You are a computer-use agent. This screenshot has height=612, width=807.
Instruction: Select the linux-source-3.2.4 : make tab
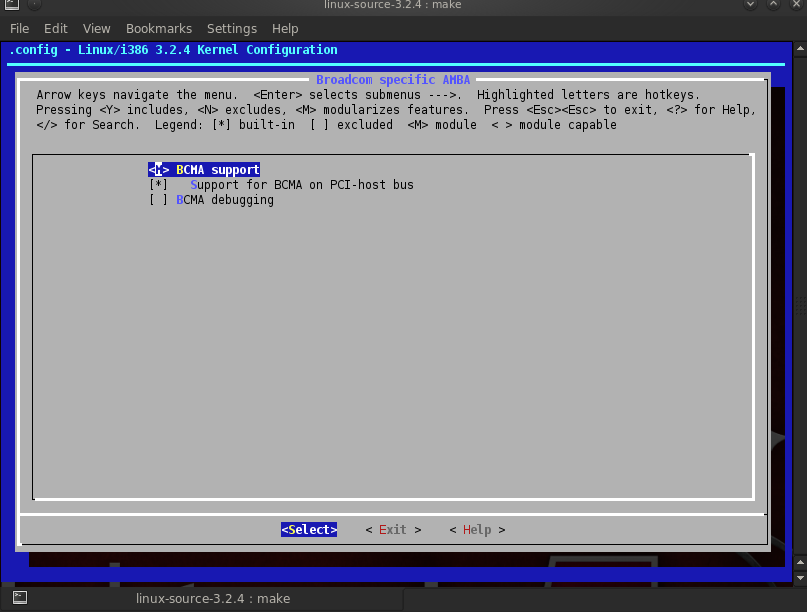pos(202,599)
